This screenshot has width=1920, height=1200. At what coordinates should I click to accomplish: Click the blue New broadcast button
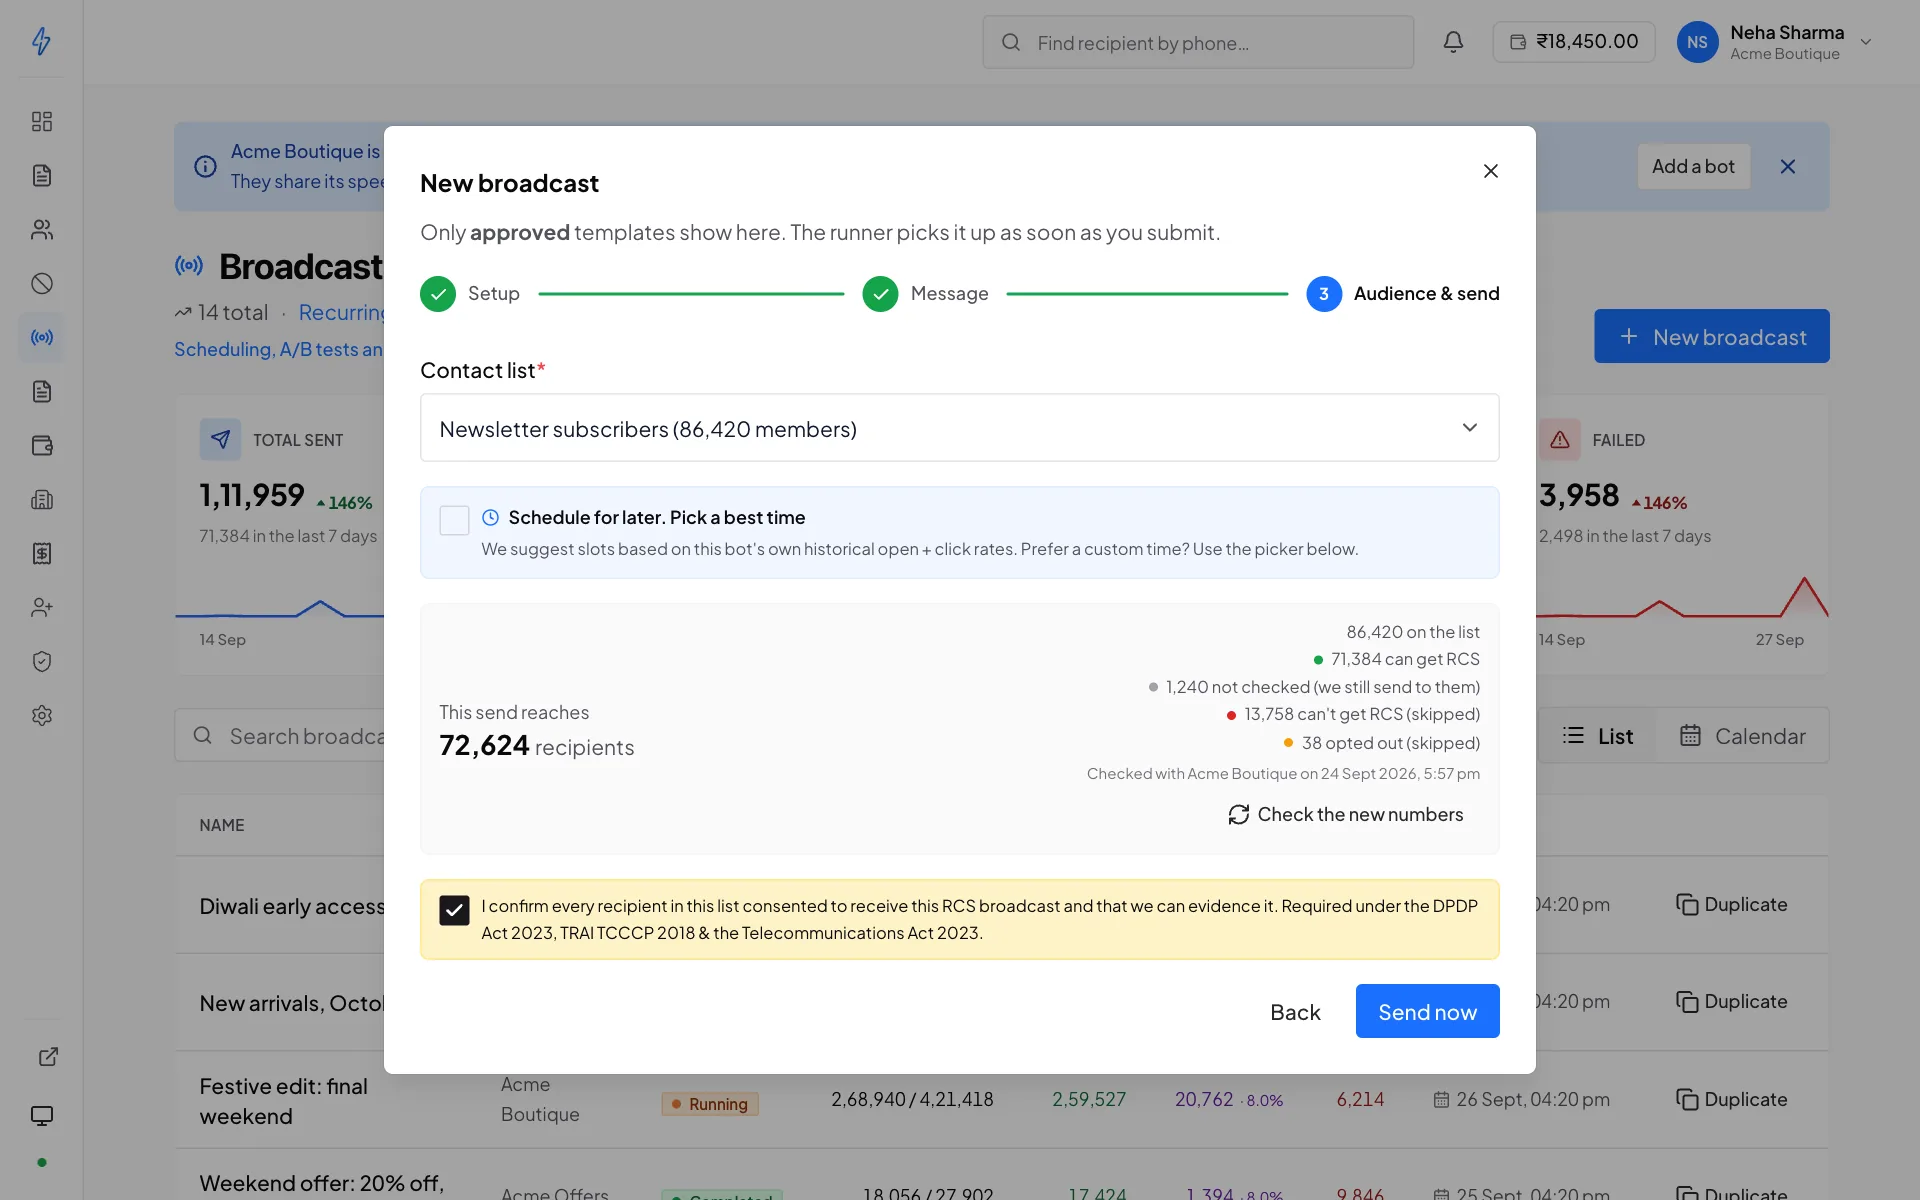pyautogui.click(x=1711, y=336)
